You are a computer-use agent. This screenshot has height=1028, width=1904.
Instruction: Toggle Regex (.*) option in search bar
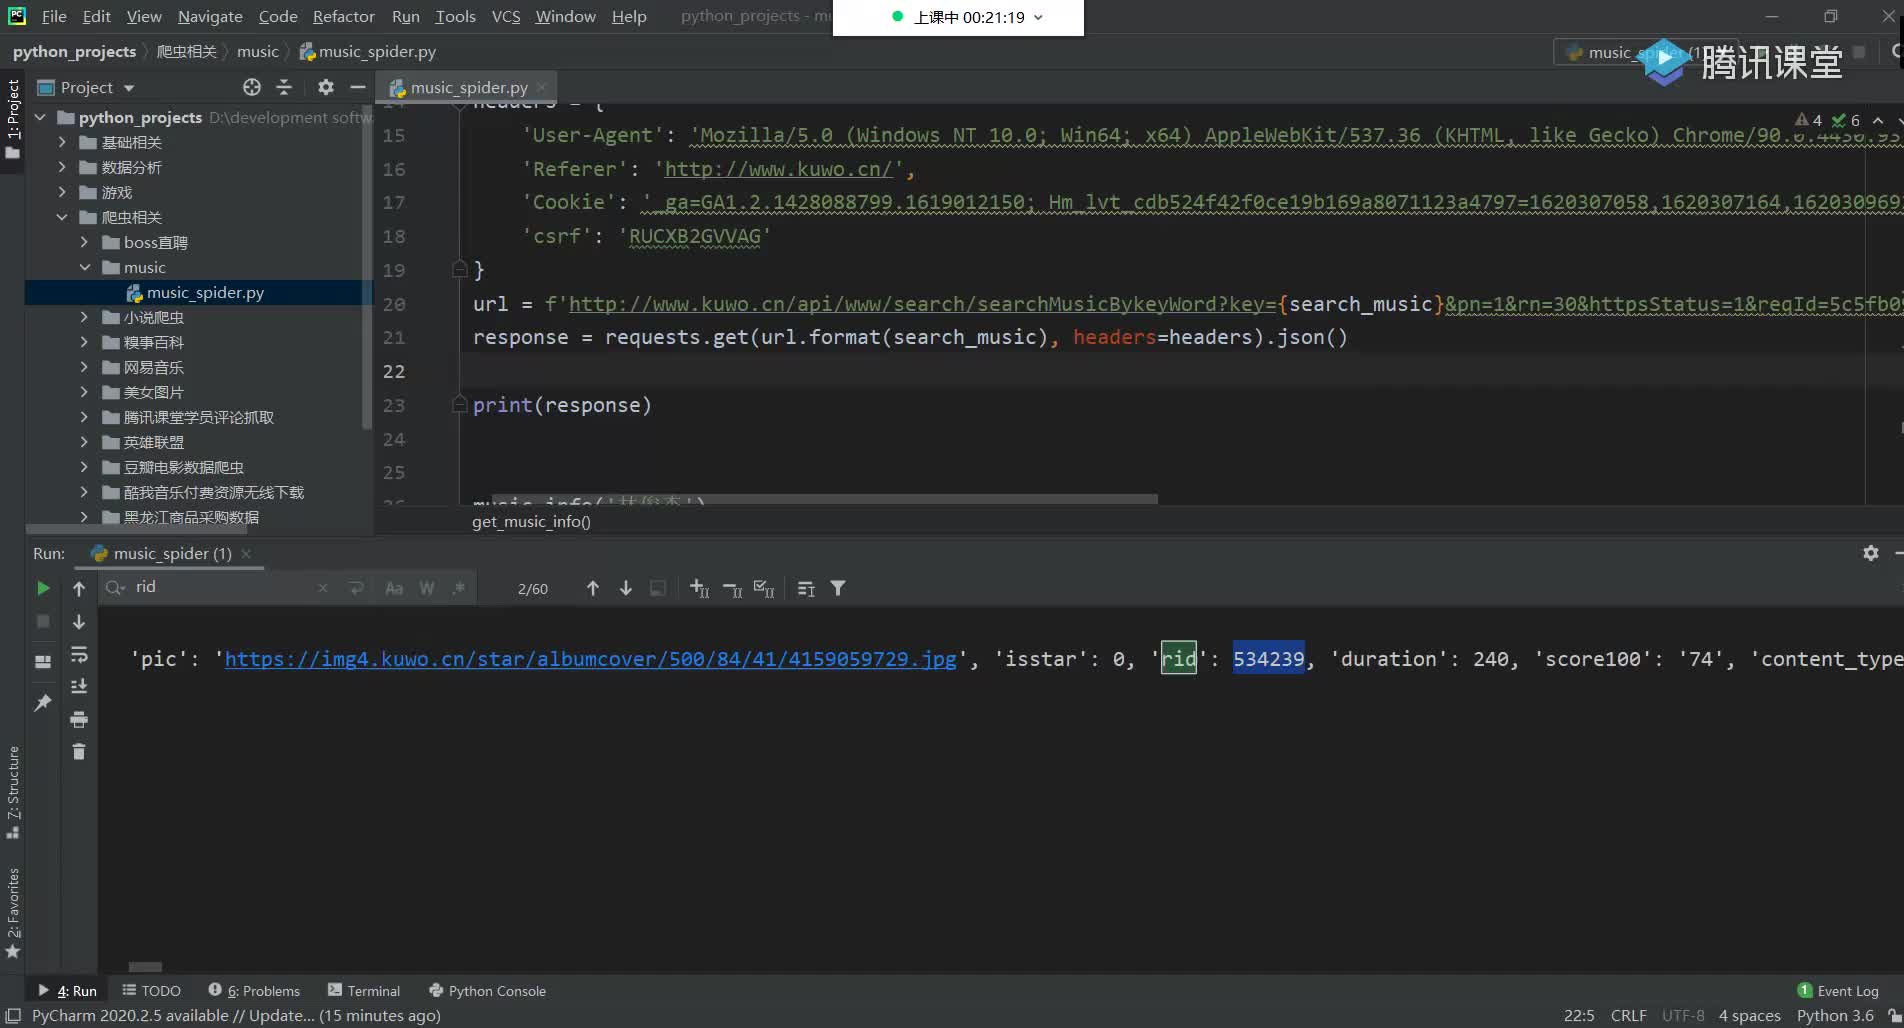(459, 588)
